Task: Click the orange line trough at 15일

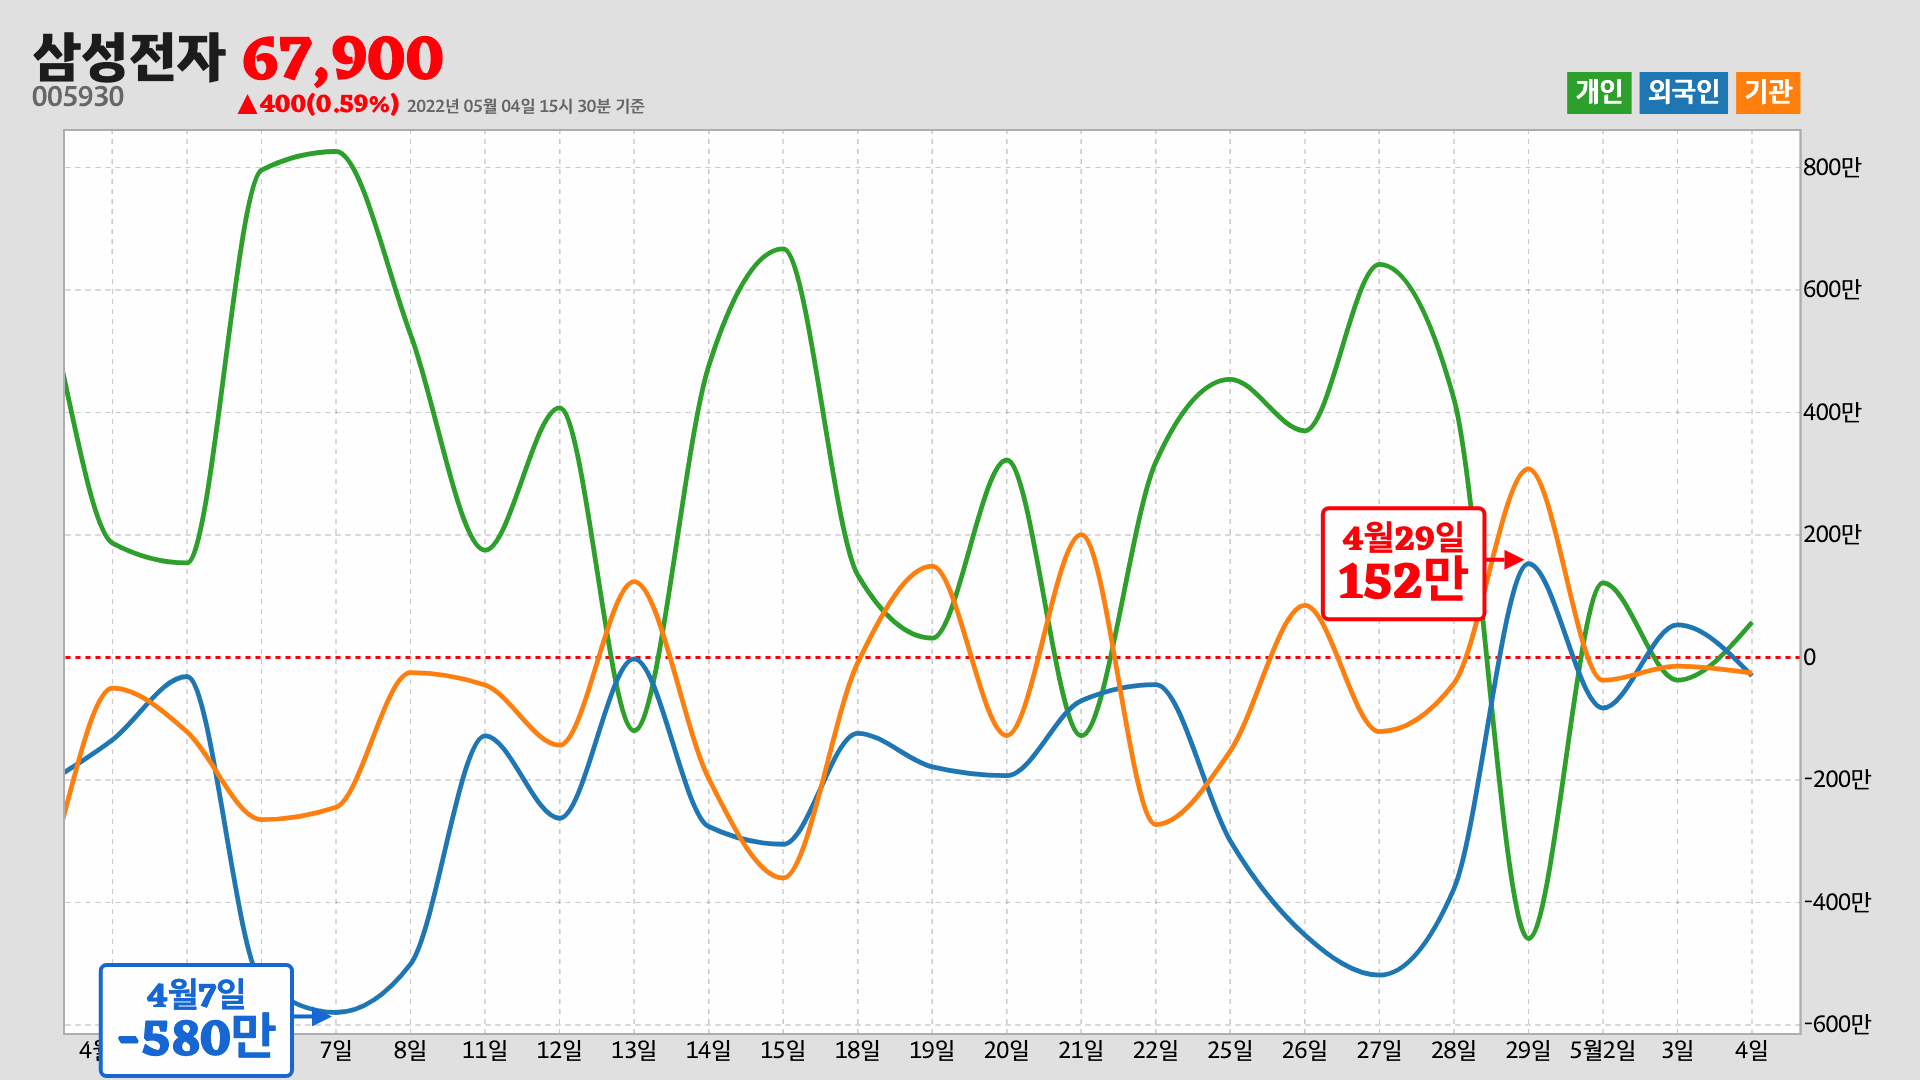Action: [783, 877]
